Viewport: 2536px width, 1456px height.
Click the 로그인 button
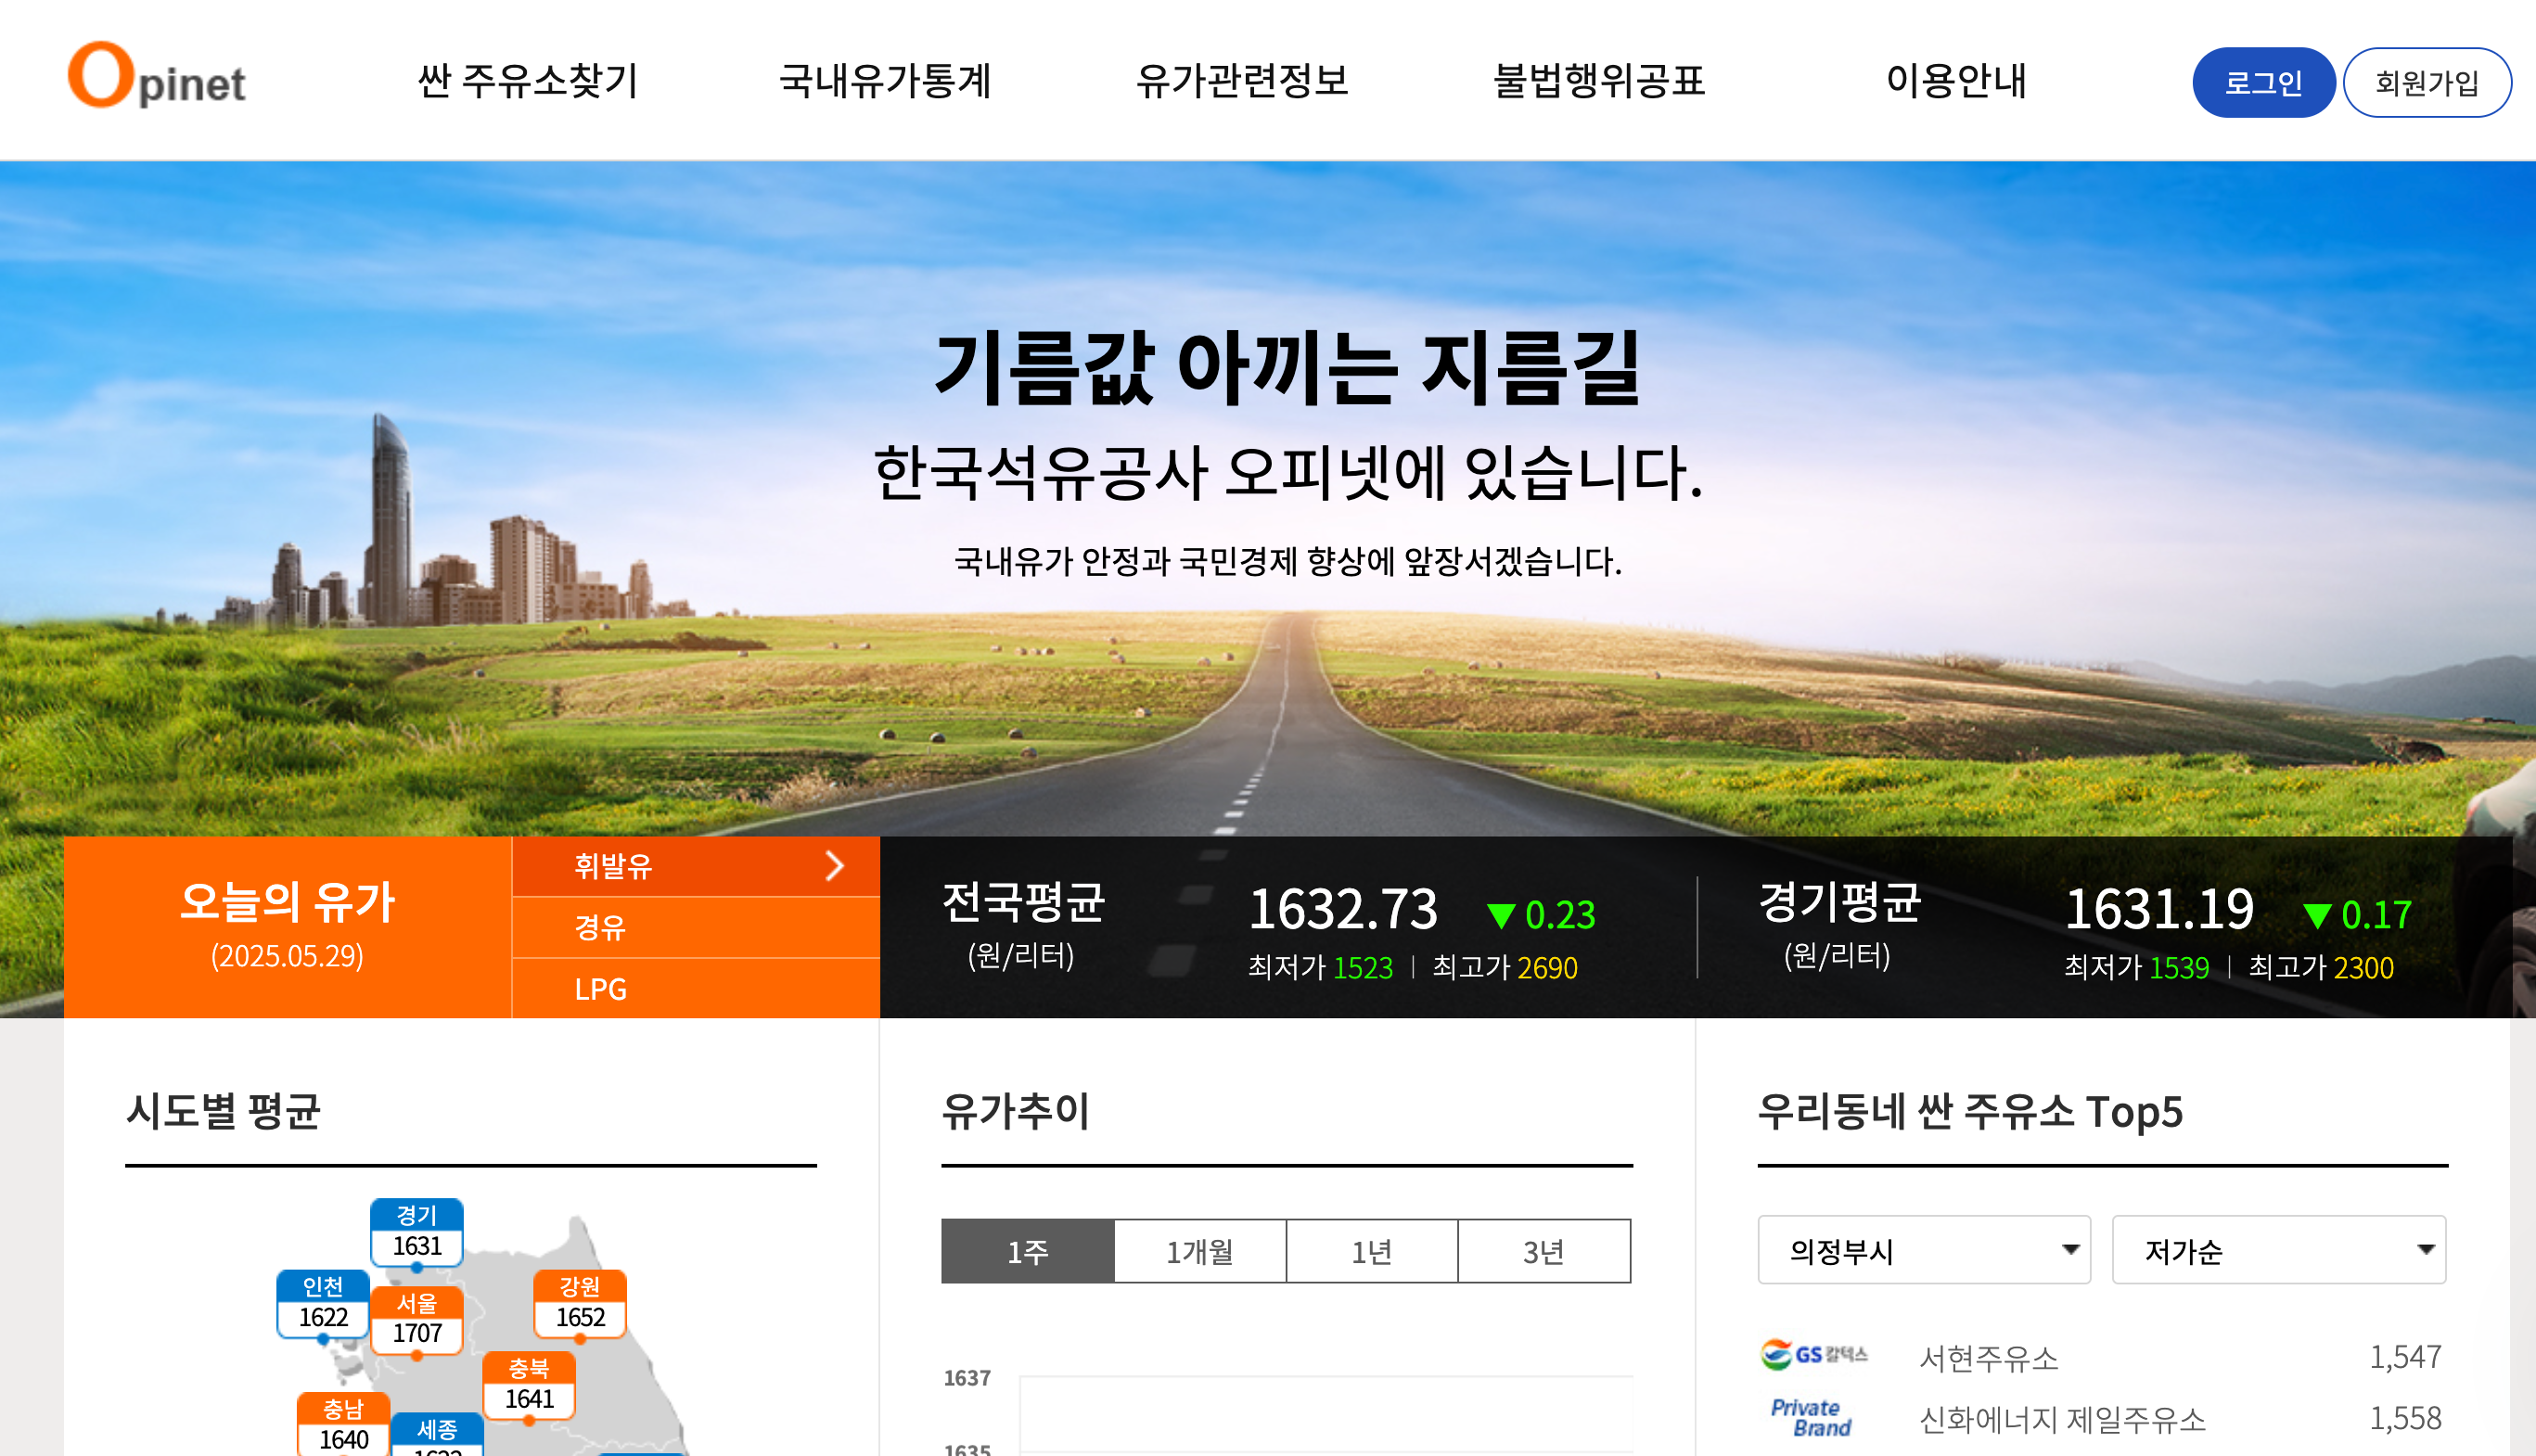tap(2263, 82)
